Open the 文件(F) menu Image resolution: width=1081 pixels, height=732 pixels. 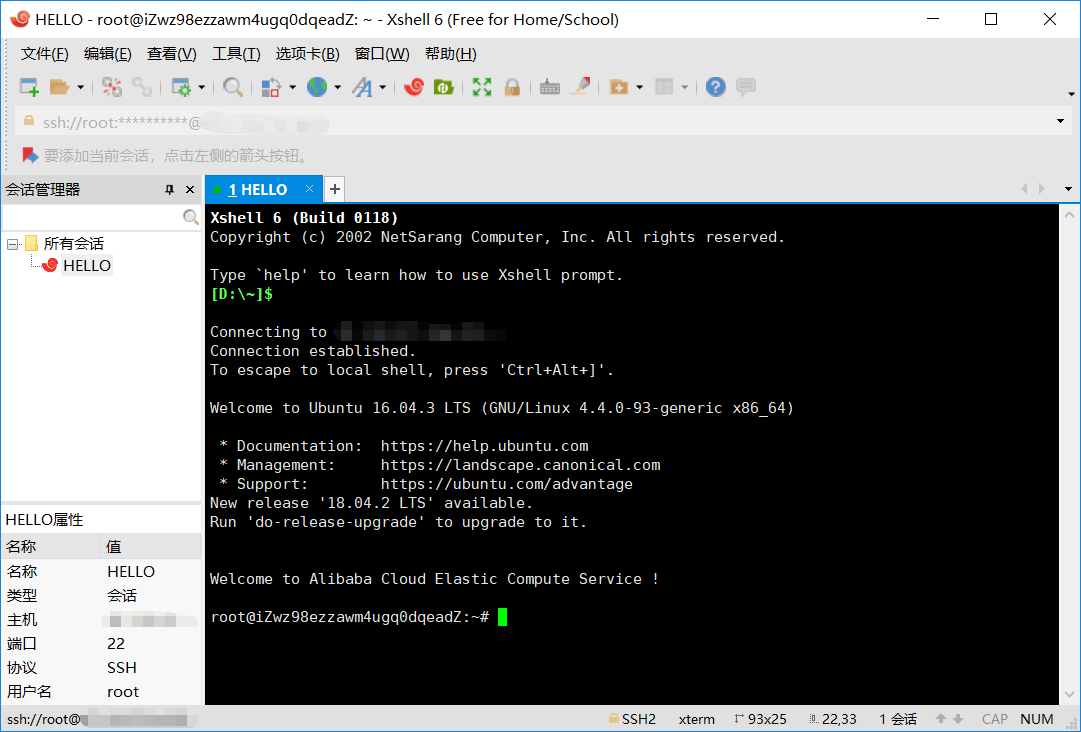pos(45,54)
